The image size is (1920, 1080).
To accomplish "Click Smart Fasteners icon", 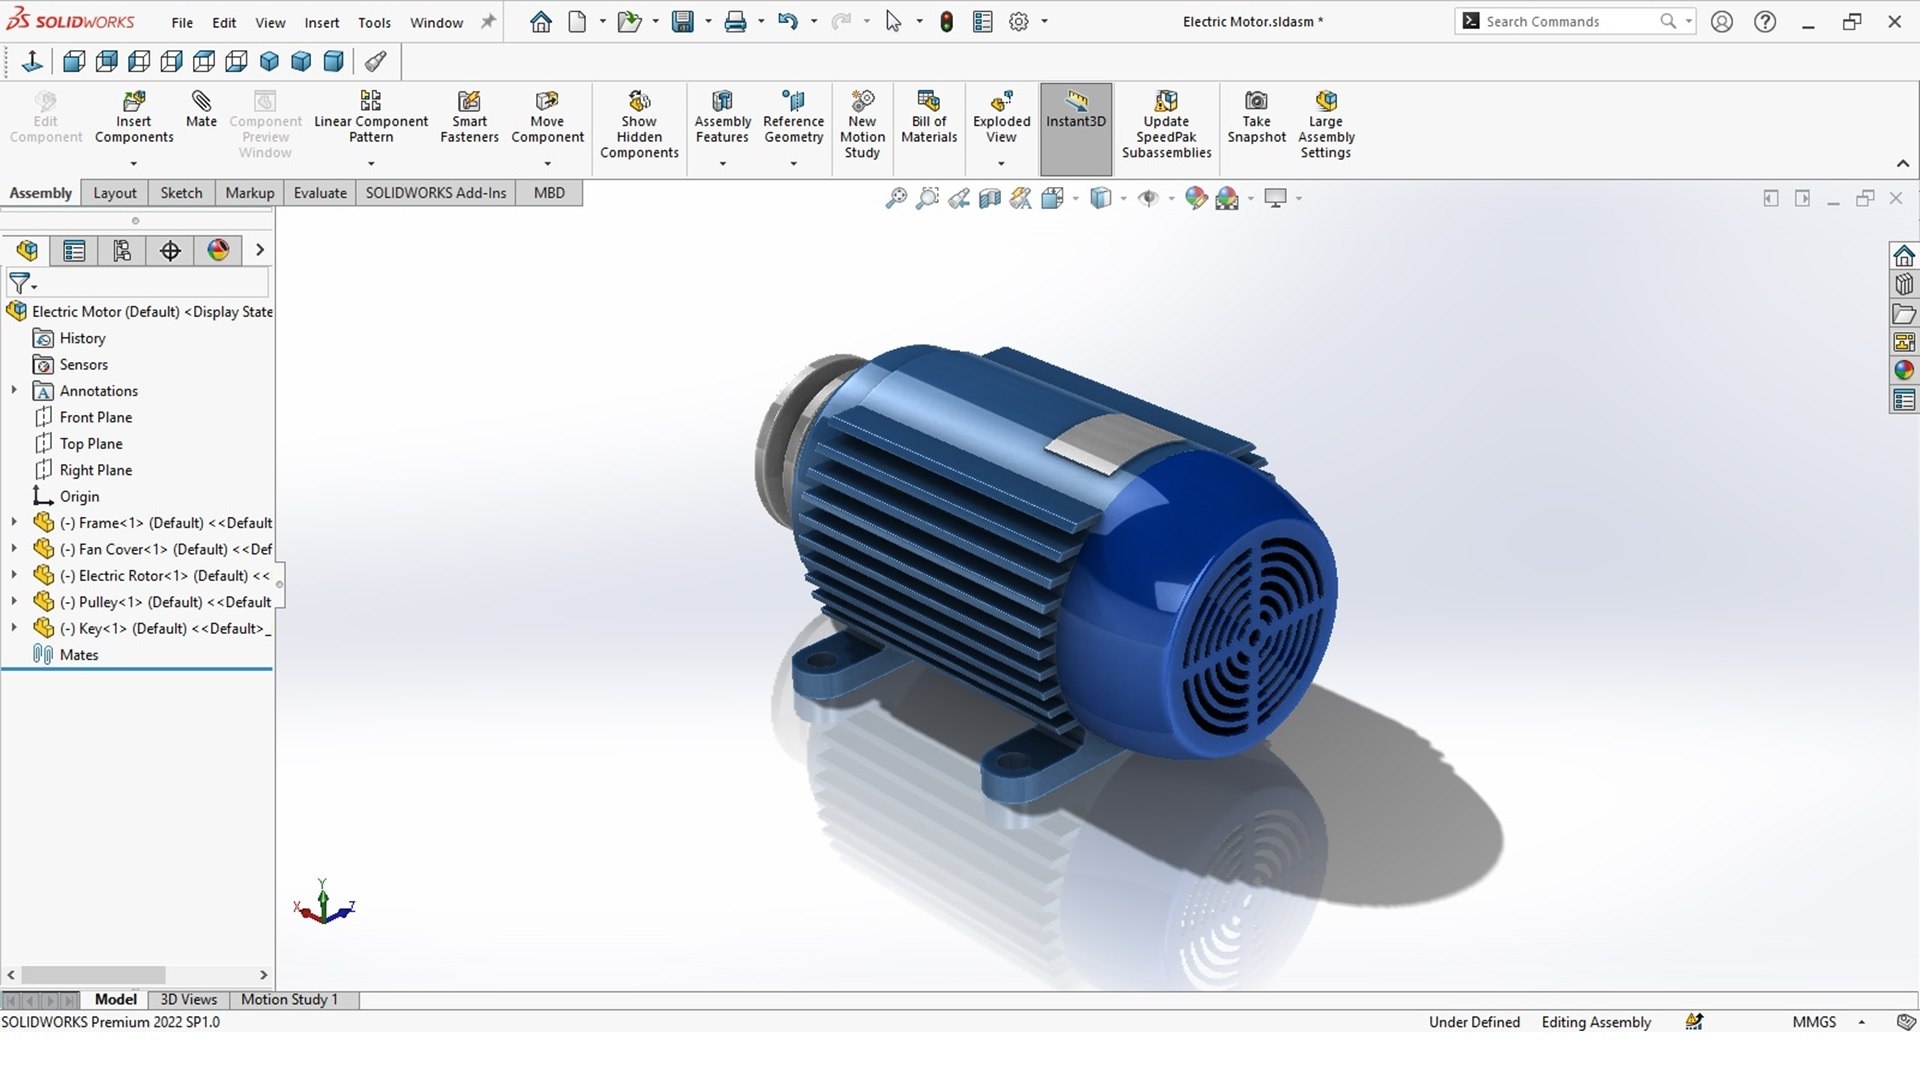I will click(x=469, y=118).
